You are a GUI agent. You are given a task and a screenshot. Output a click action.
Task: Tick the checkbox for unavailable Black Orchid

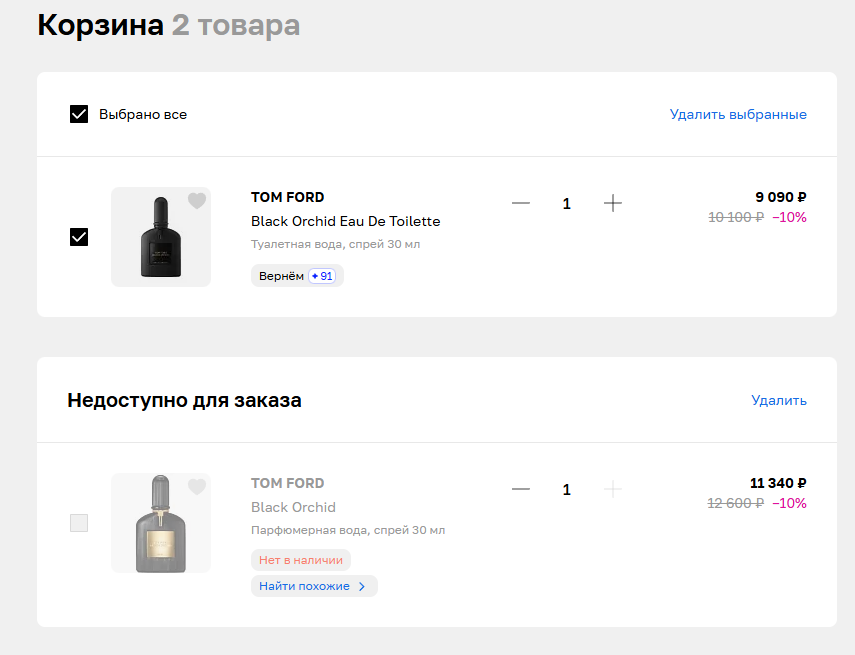79,523
